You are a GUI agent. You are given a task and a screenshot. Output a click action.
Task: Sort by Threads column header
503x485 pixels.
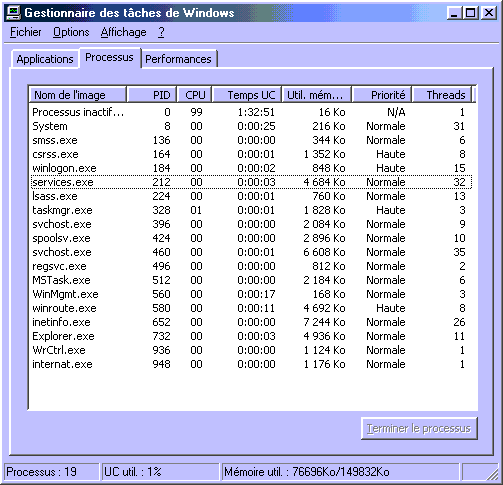click(x=442, y=95)
